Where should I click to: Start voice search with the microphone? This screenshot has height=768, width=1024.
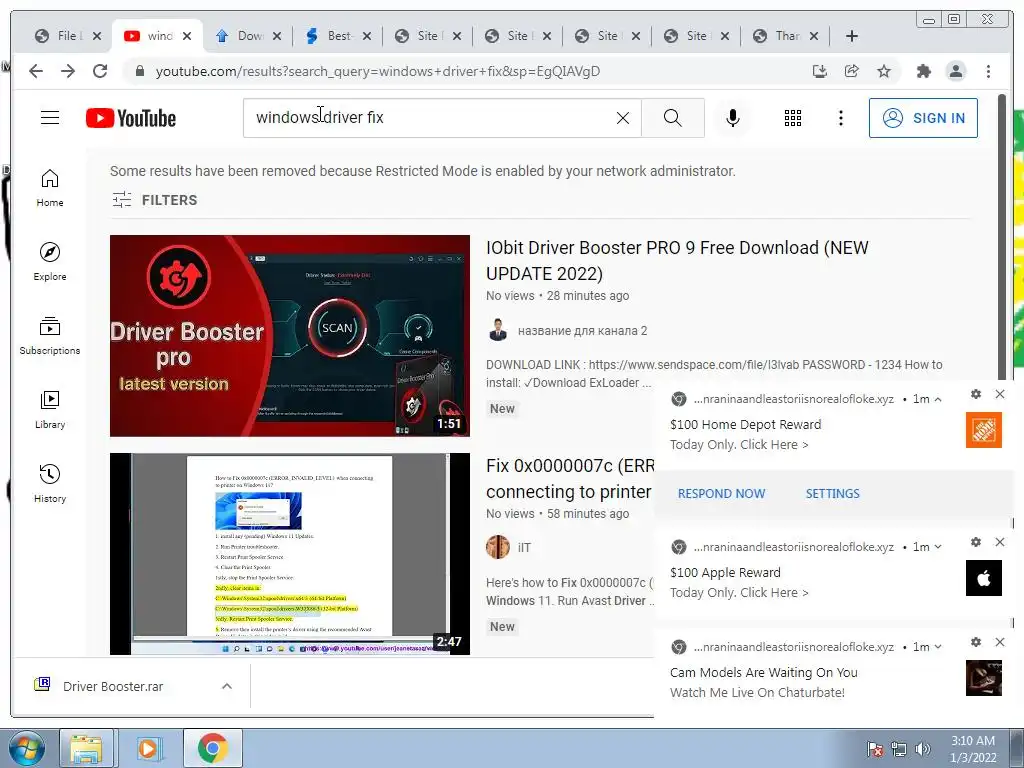(733, 118)
